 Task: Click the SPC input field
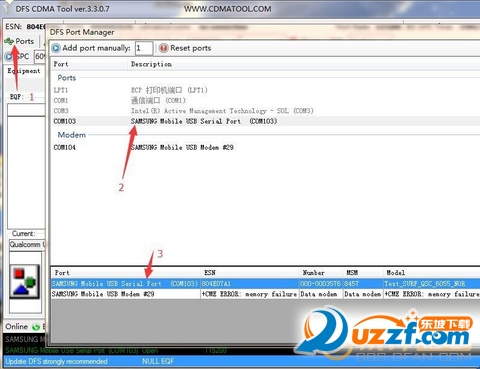[40, 56]
